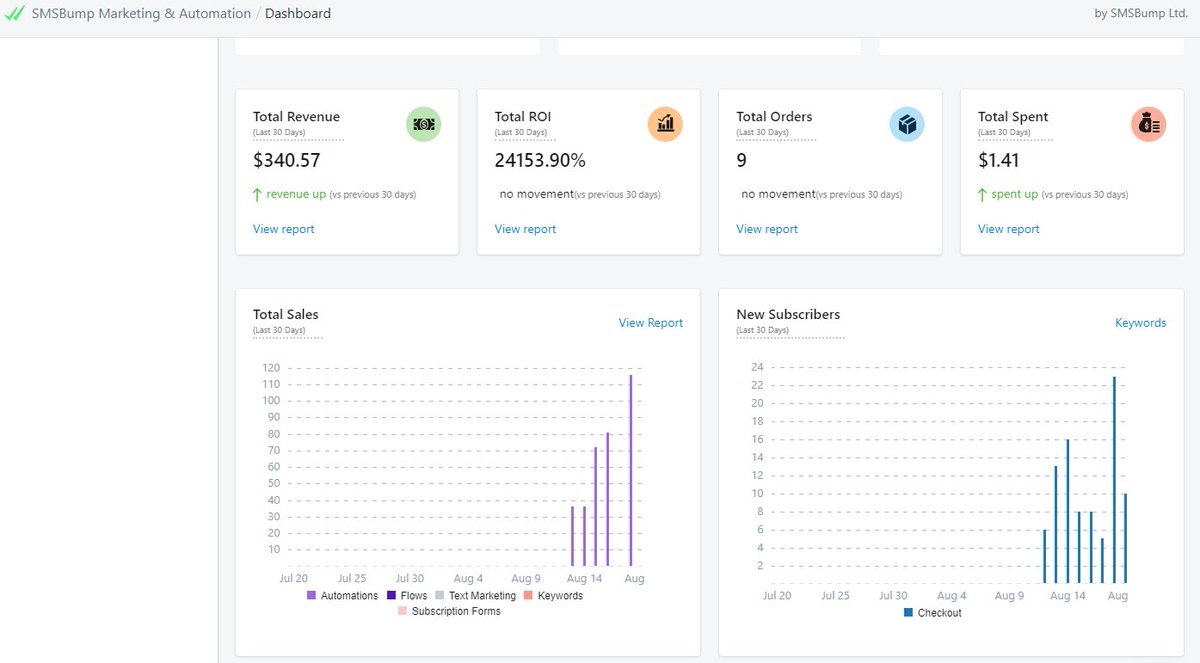Click the Total ROI card title

pyautogui.click(x=523, y=117)
